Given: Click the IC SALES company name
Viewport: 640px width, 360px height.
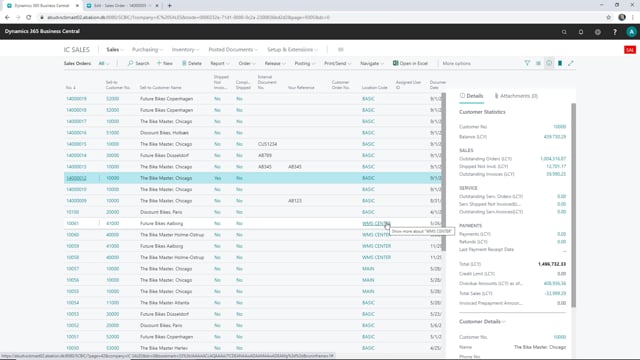Looking at the screenshot, I should 76,49.
